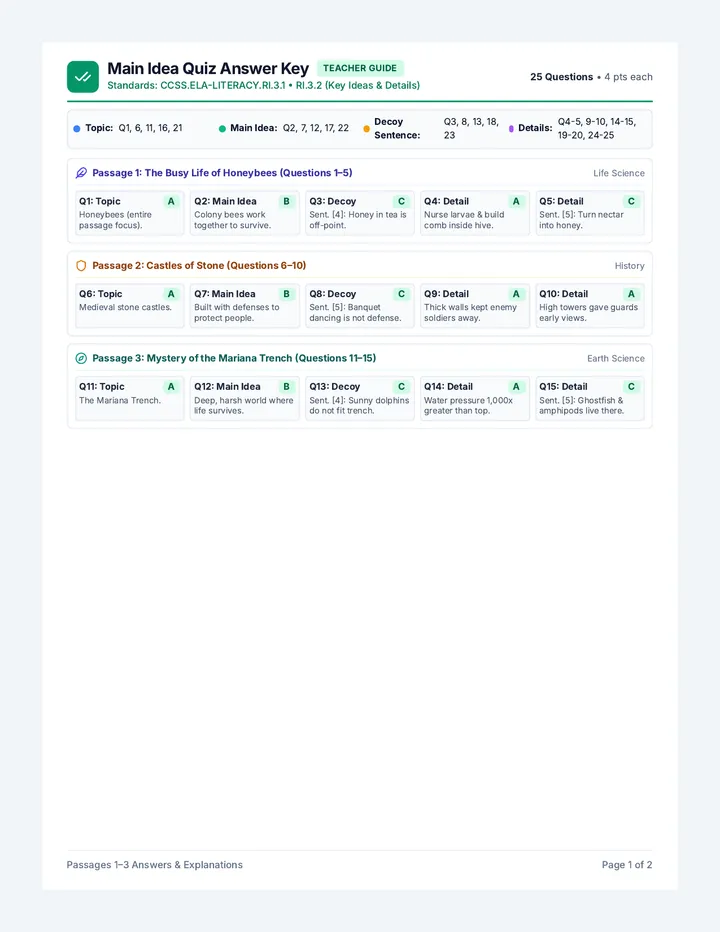
Task: Click answer badge C on Q3: Decoy
Action: [401, 201]
